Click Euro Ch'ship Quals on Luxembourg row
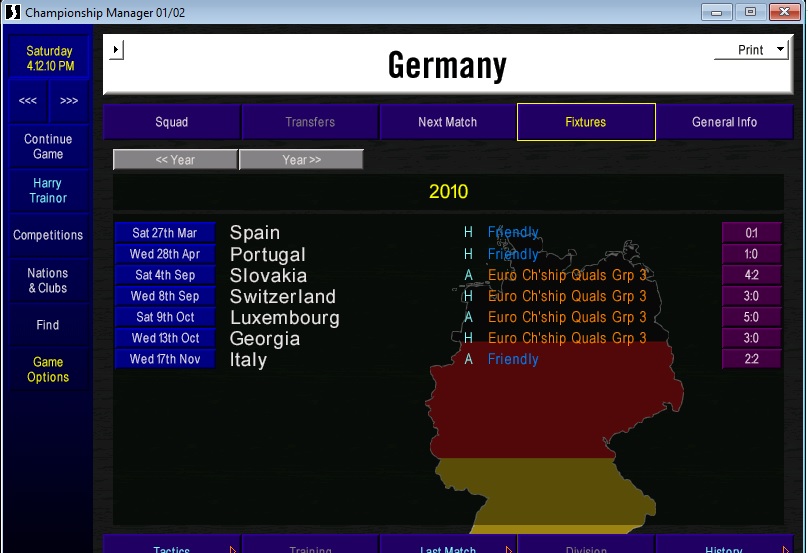The width and height of the screenshot is (808, 553). [567, 317]
